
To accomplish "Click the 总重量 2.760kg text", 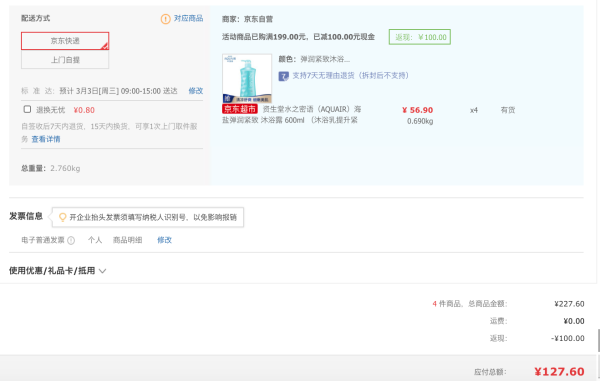I will (51, 168).
